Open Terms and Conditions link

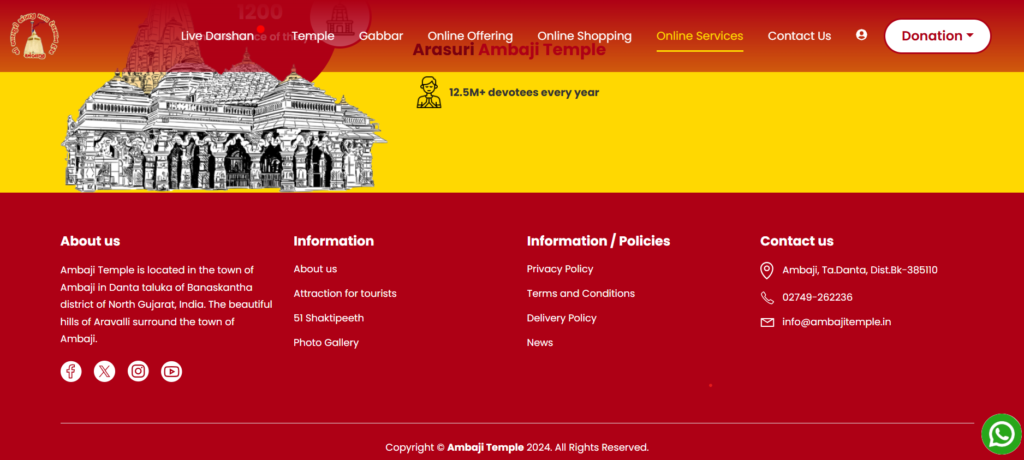[x=581, y=293]
